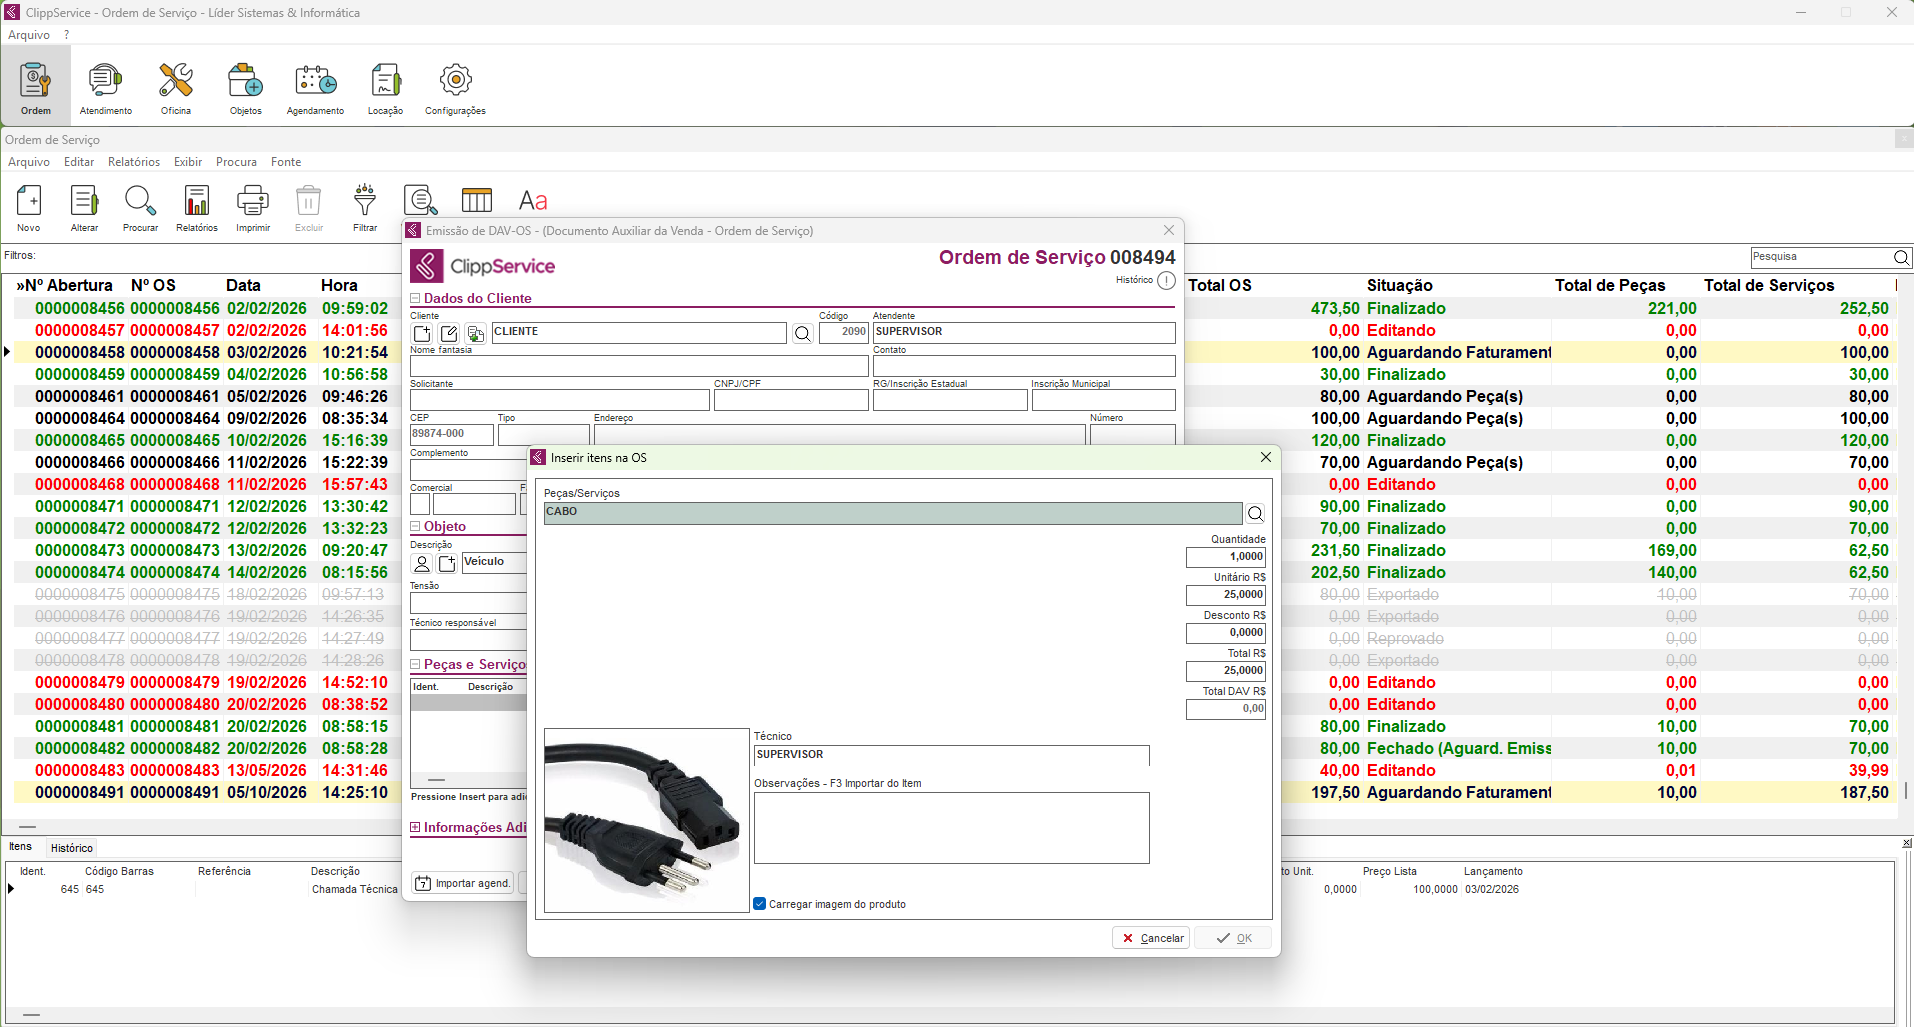Click Cancelar in Inserir itens dialog
This screenshot has height=1027, width=1914.
(x=1151, y=938)
